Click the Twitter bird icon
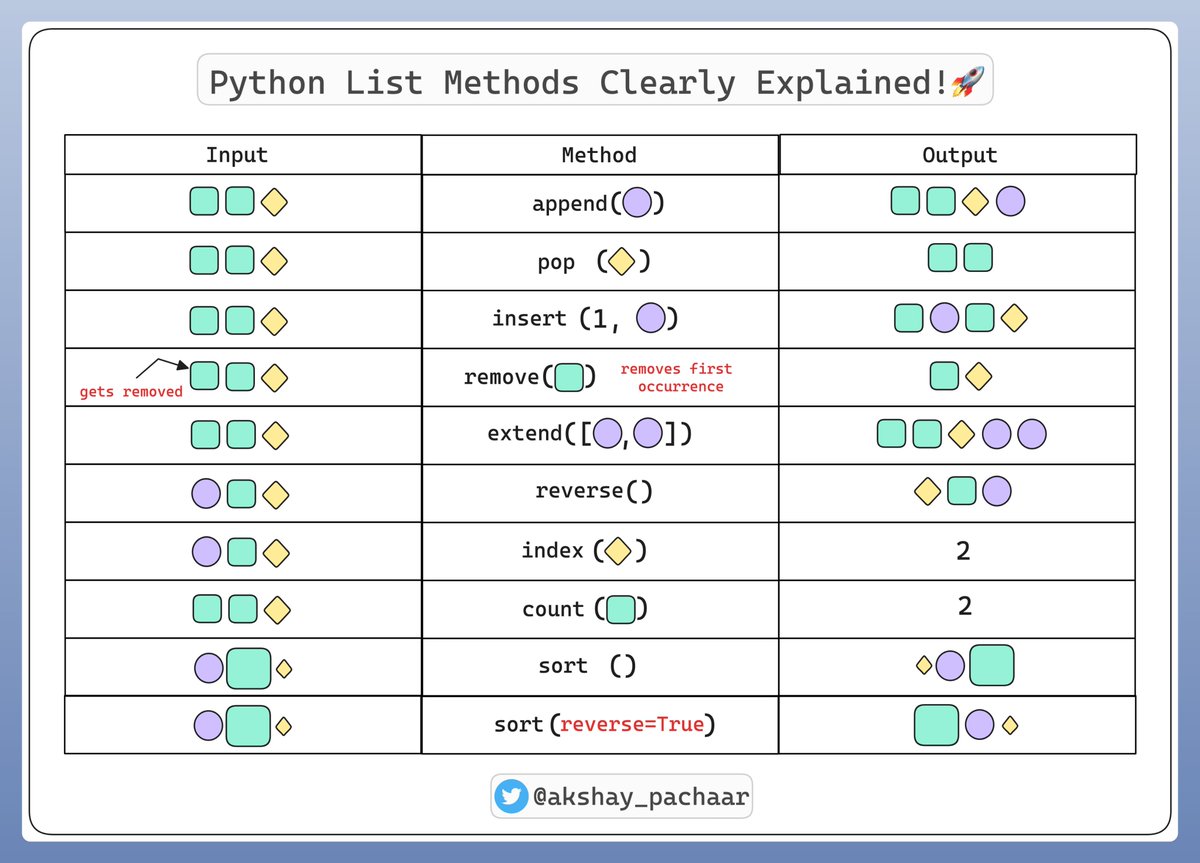 511,797
